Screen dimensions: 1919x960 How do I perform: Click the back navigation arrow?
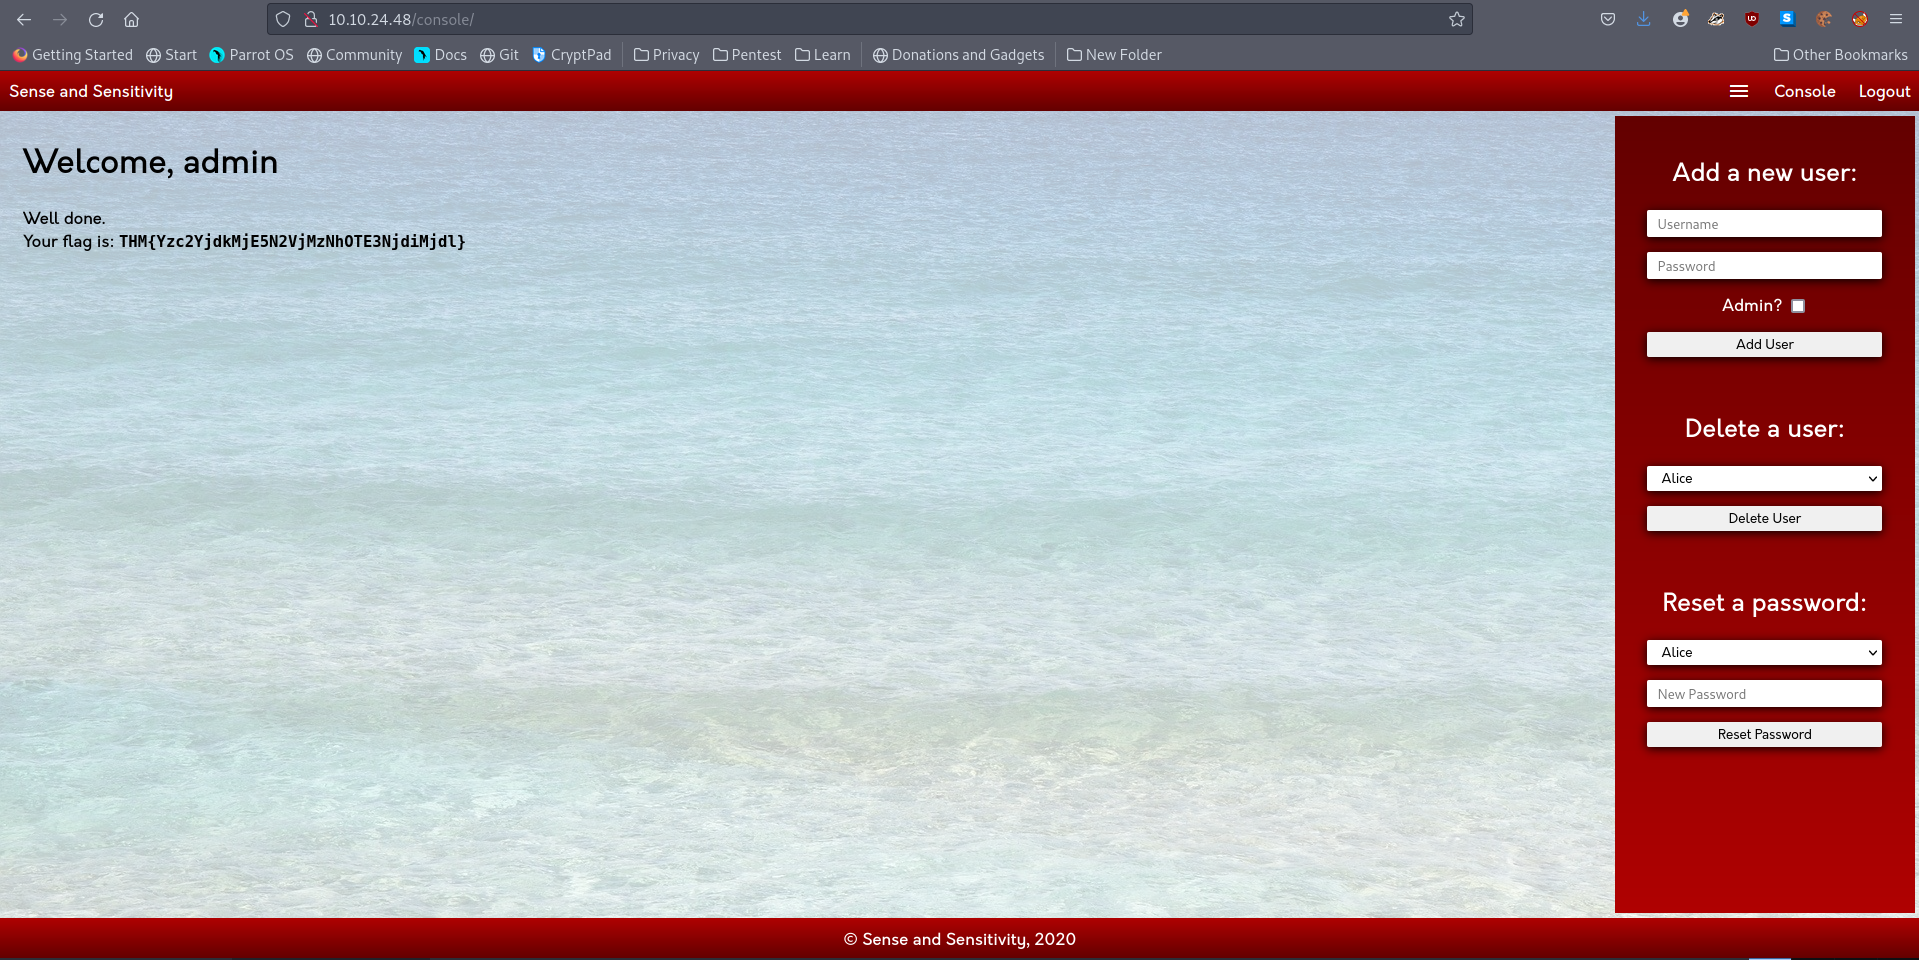pyautogui.click(x=24, y=20)
